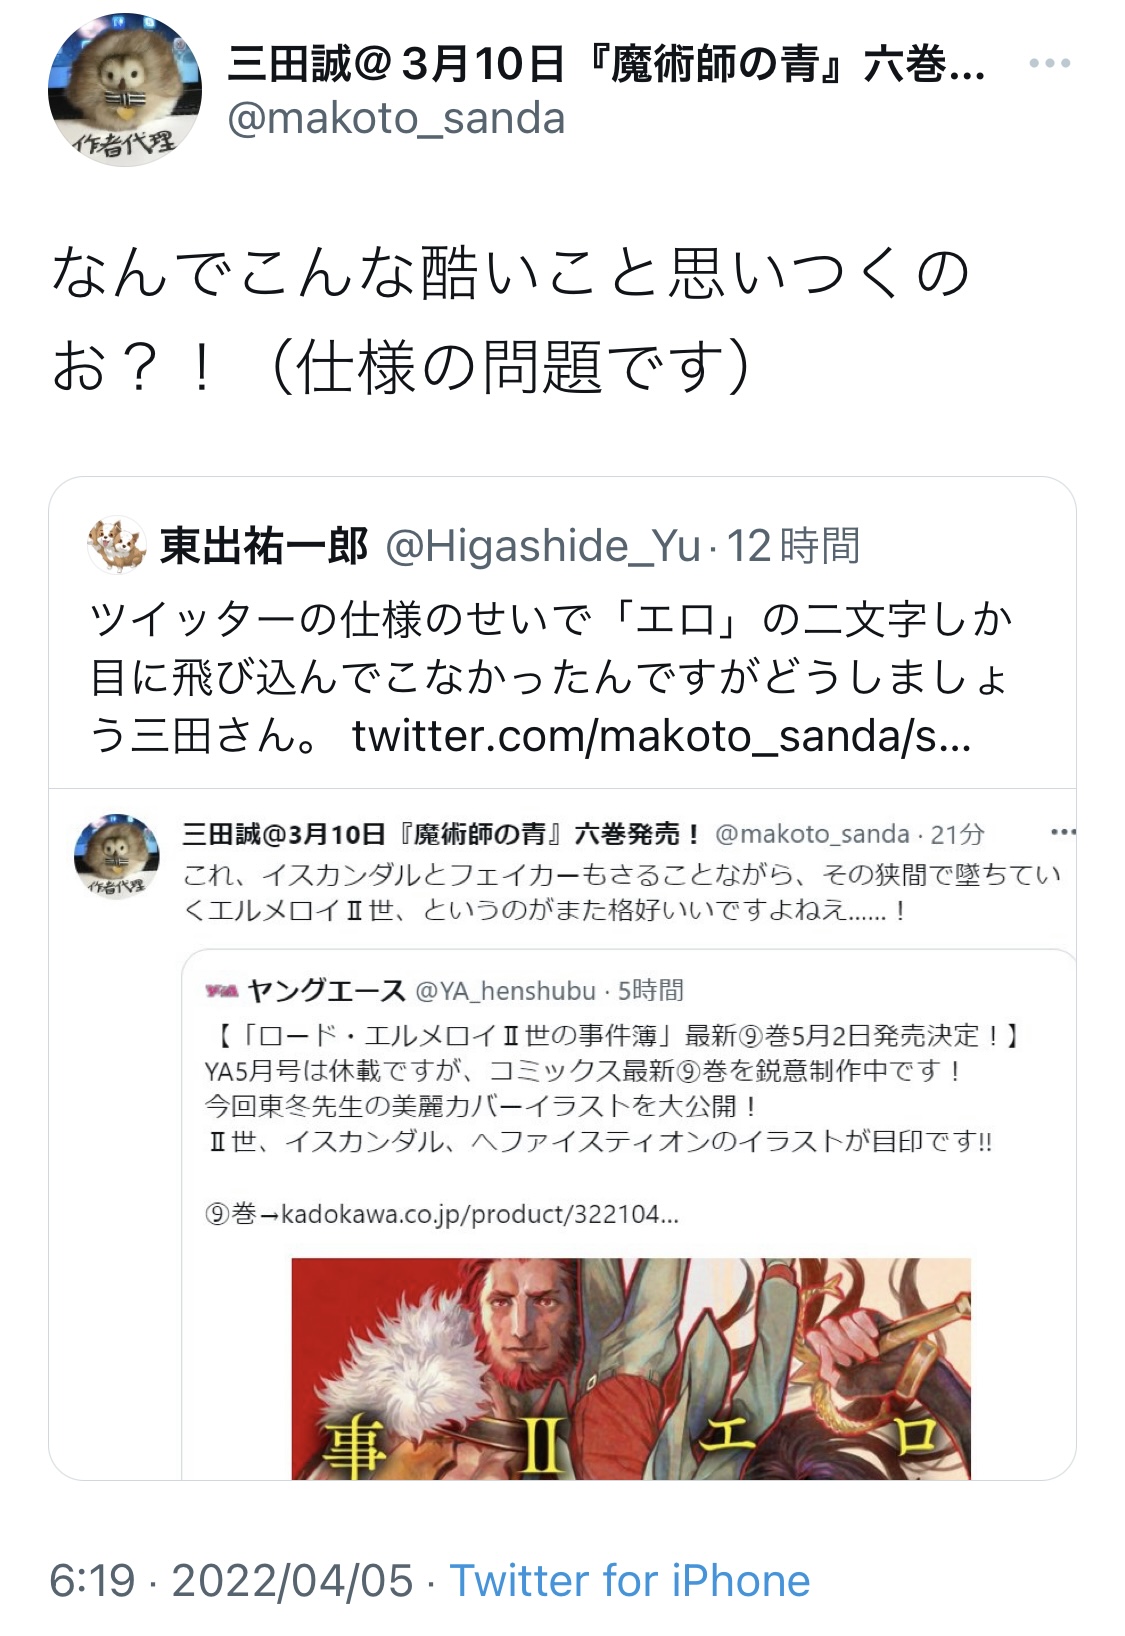The image size is (1125, 1636).
Task: Open ヤングエース account name
Action: point(326,991)
